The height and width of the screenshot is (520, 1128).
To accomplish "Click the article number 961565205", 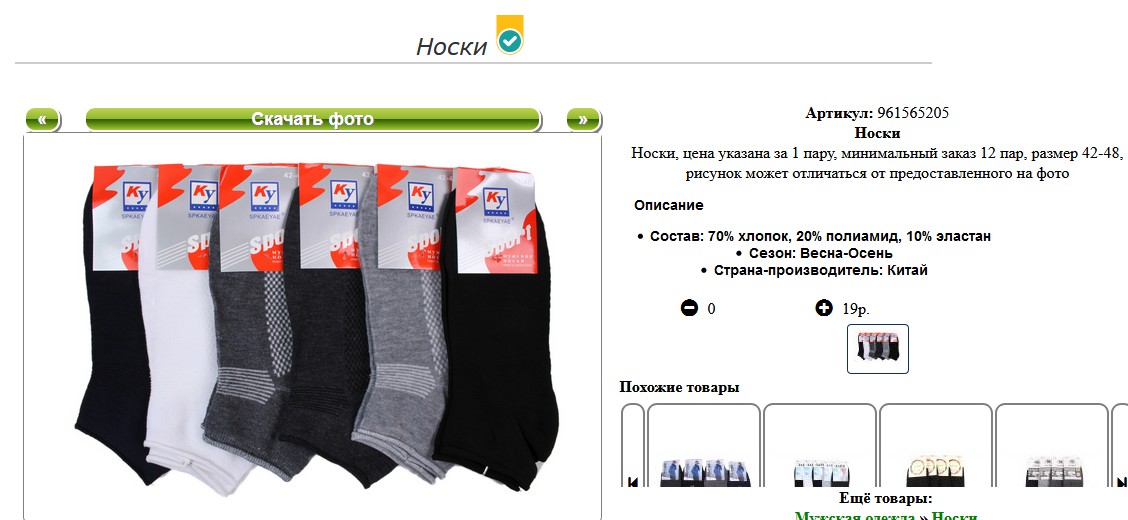I will 913,113.
